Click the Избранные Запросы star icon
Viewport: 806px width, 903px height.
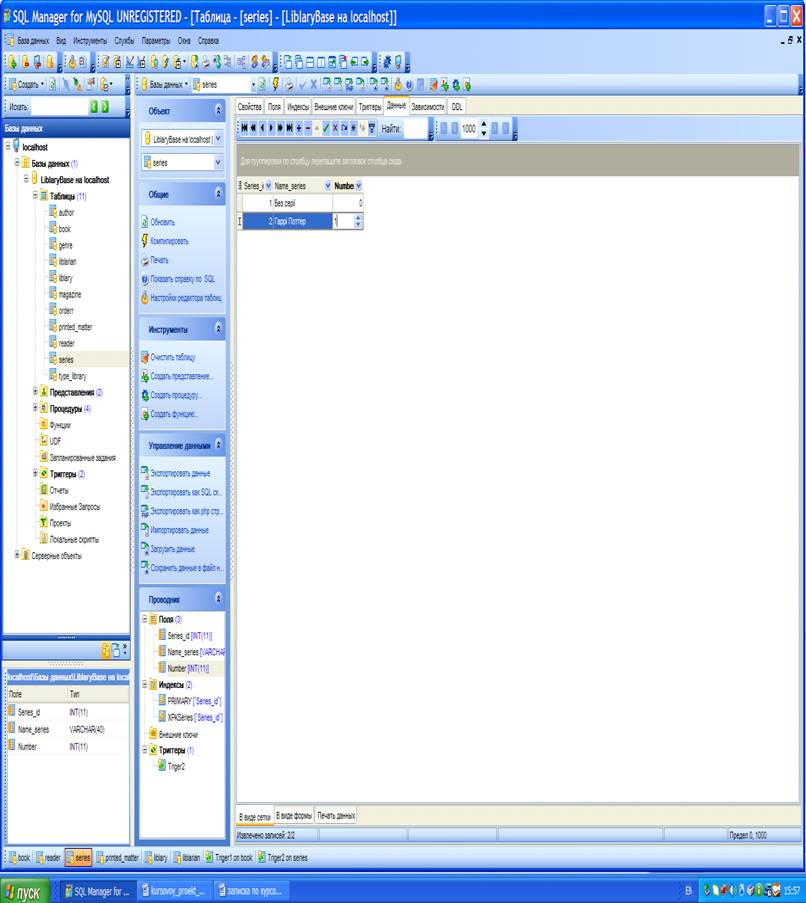(44, 506)
